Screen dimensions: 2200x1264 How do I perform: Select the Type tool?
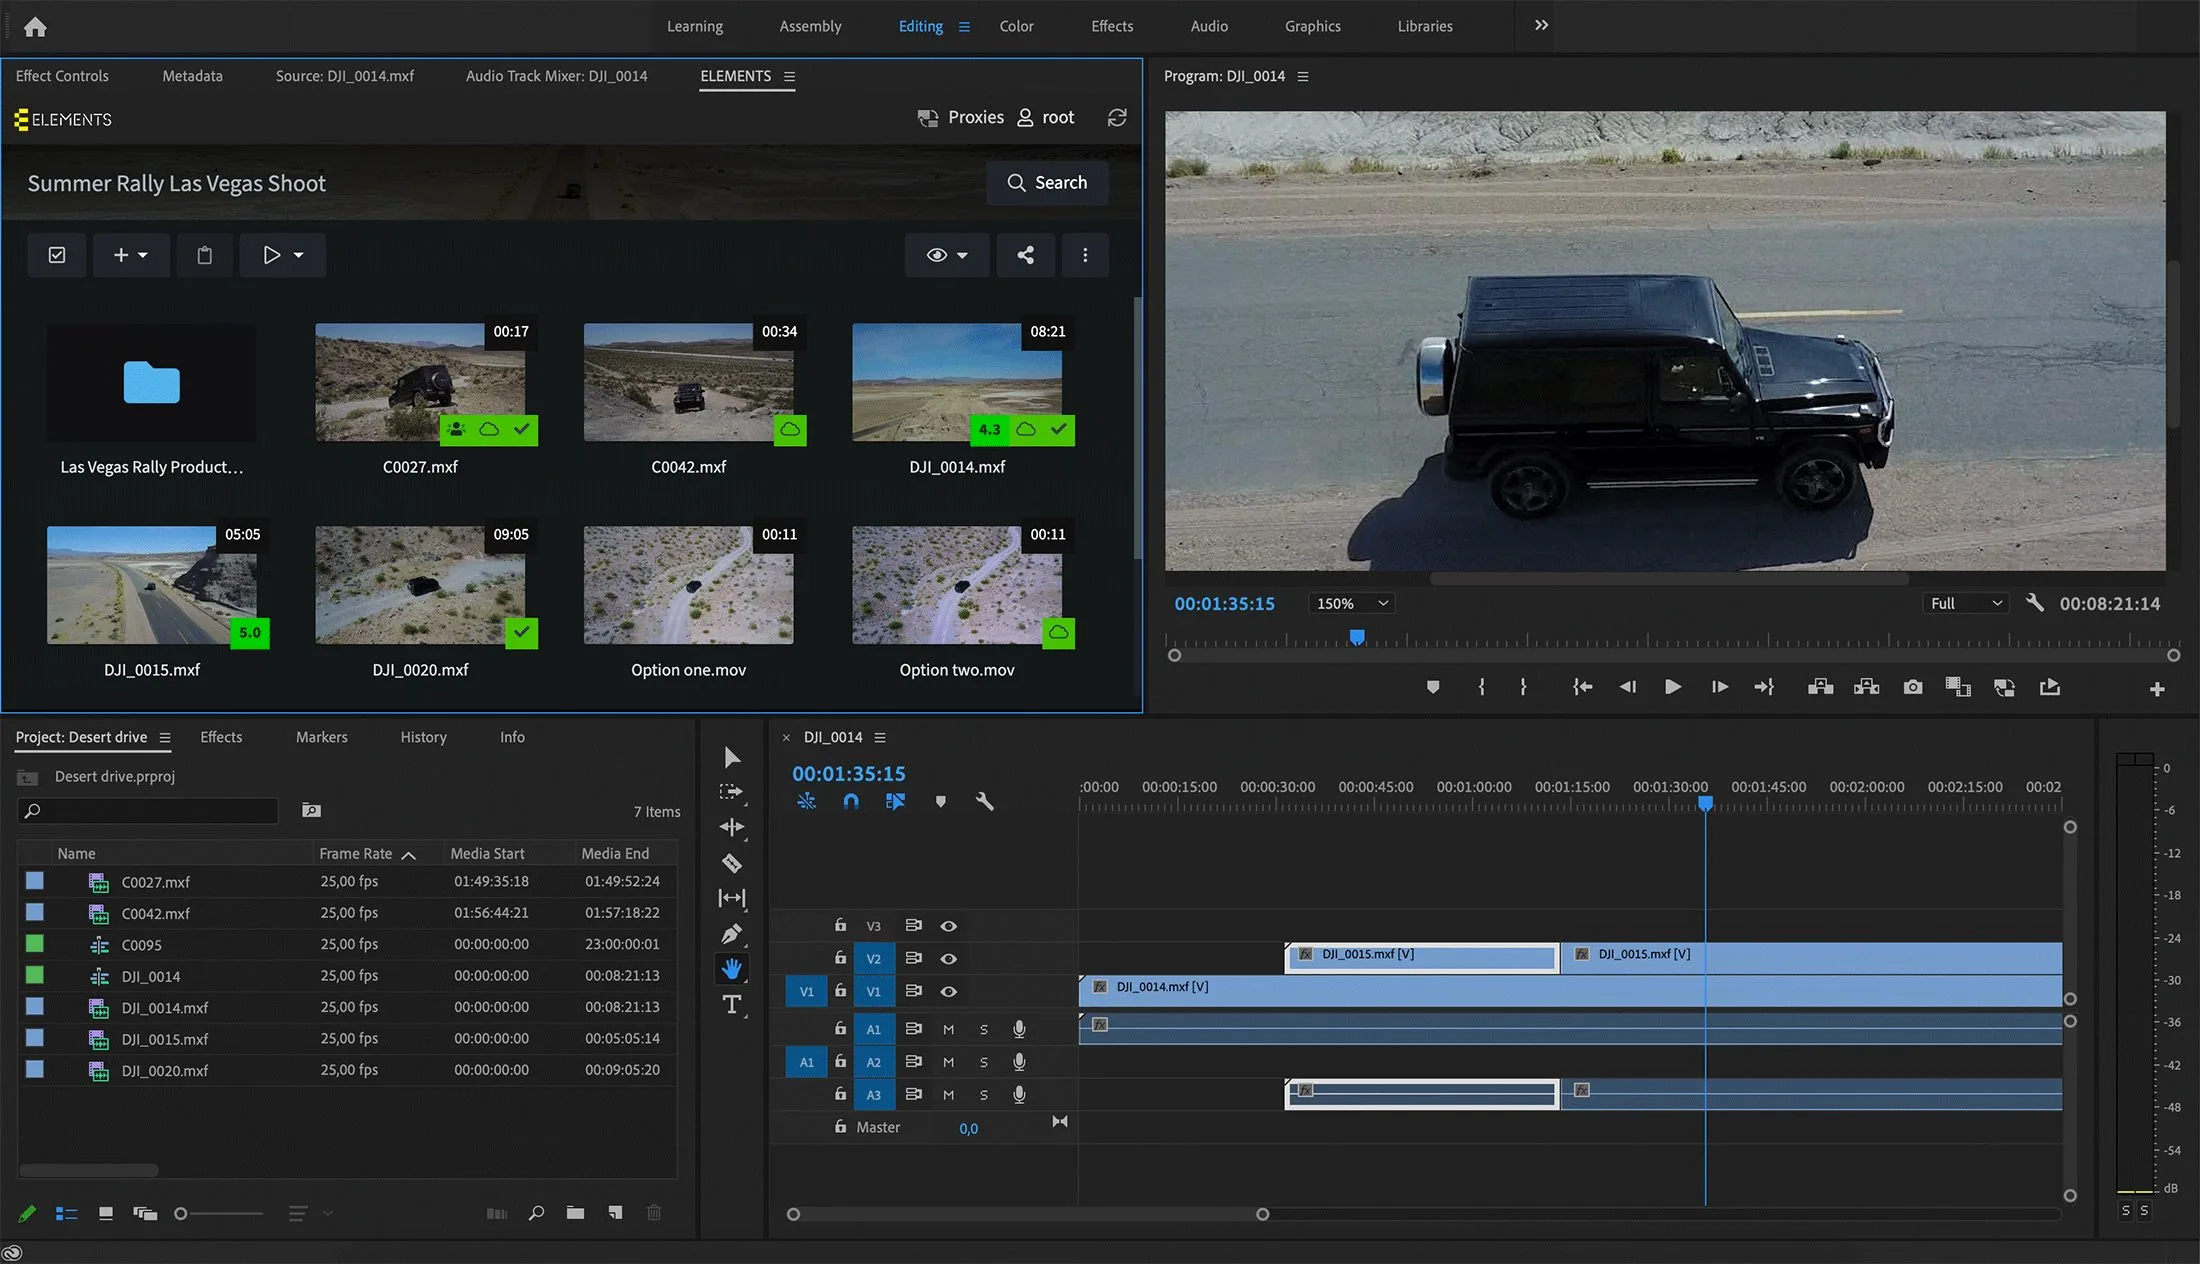point(732,1004)
